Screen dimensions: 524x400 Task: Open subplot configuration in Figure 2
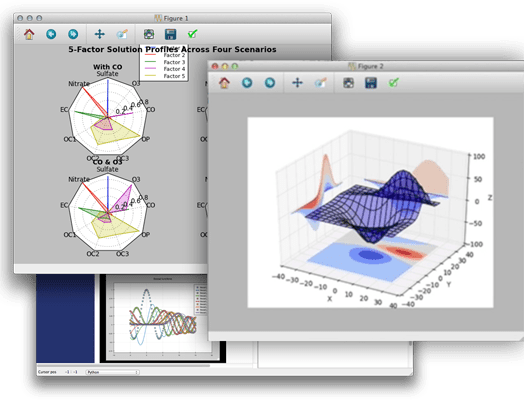pos(348,83)
